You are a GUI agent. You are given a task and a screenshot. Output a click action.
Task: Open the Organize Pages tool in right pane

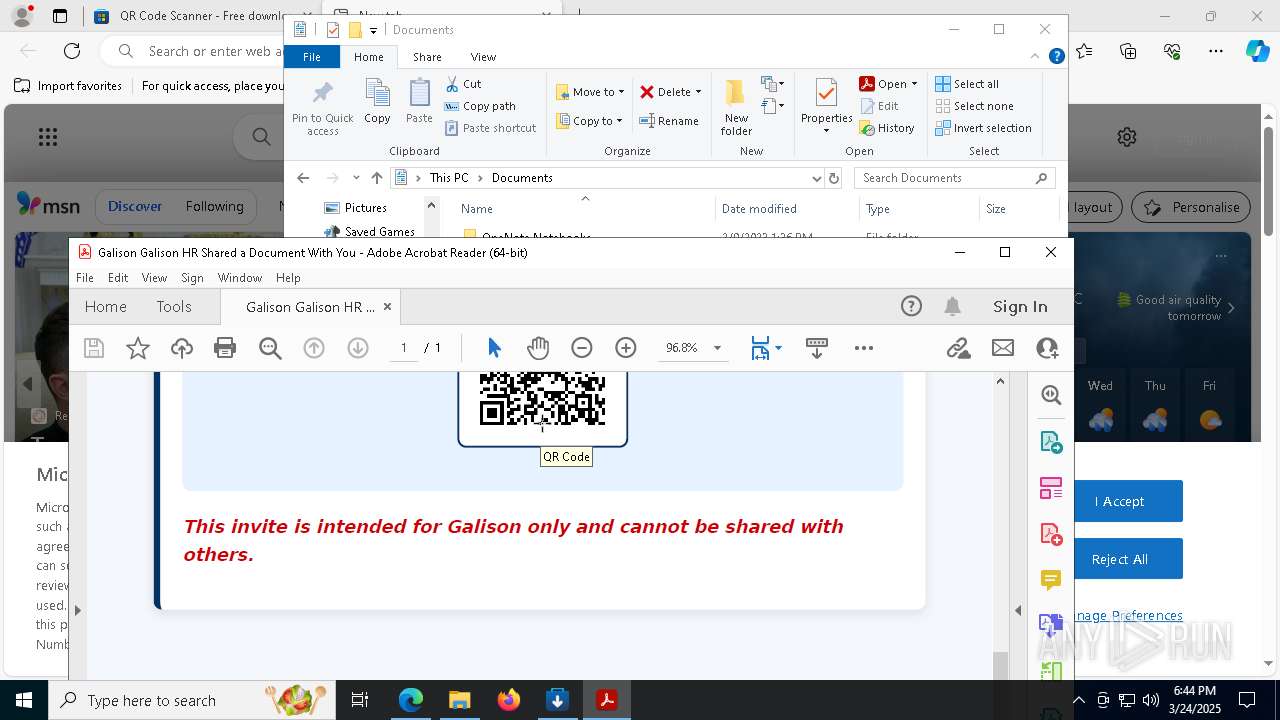point(1051,489)
